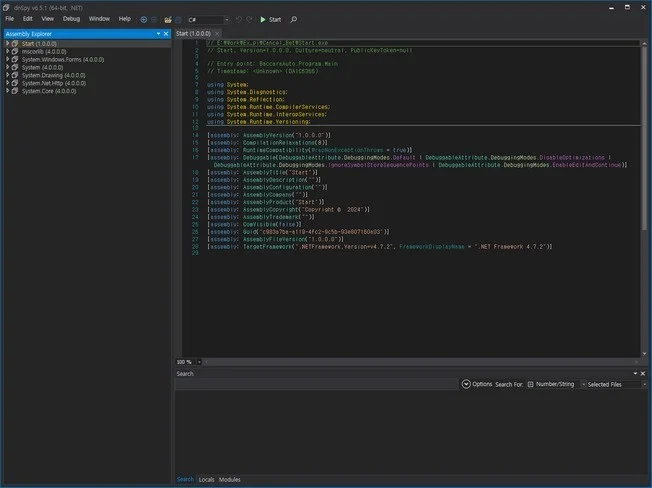Expand the System.Drawing node
The image size is (652, 488).
click(x=7, y=75)
